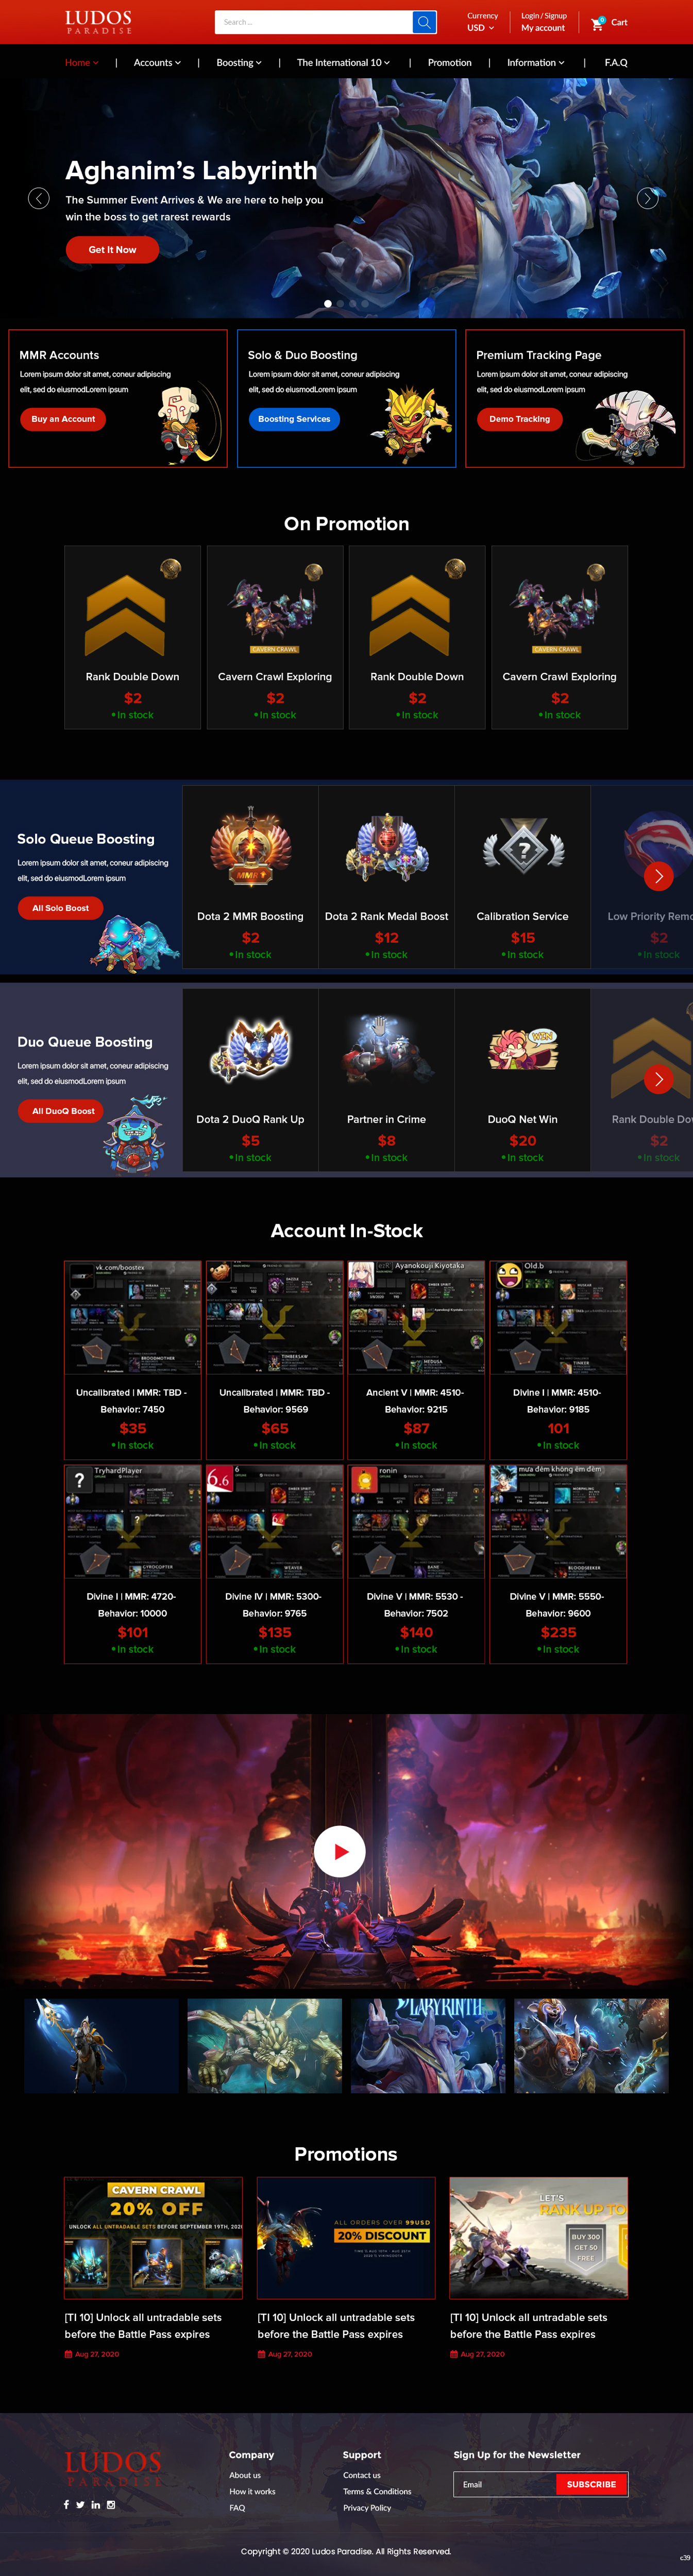The image size is (693, 2576).
Task: Open the Twitter icon in footer
Action: pos(80,2504)
